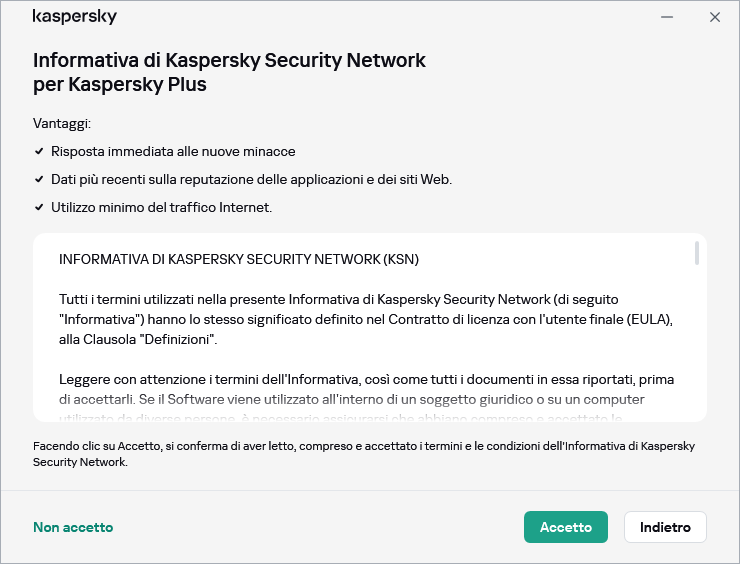Click the paragraph starting with Tutti i termini

pyautogui.click(x=366, y=319)
